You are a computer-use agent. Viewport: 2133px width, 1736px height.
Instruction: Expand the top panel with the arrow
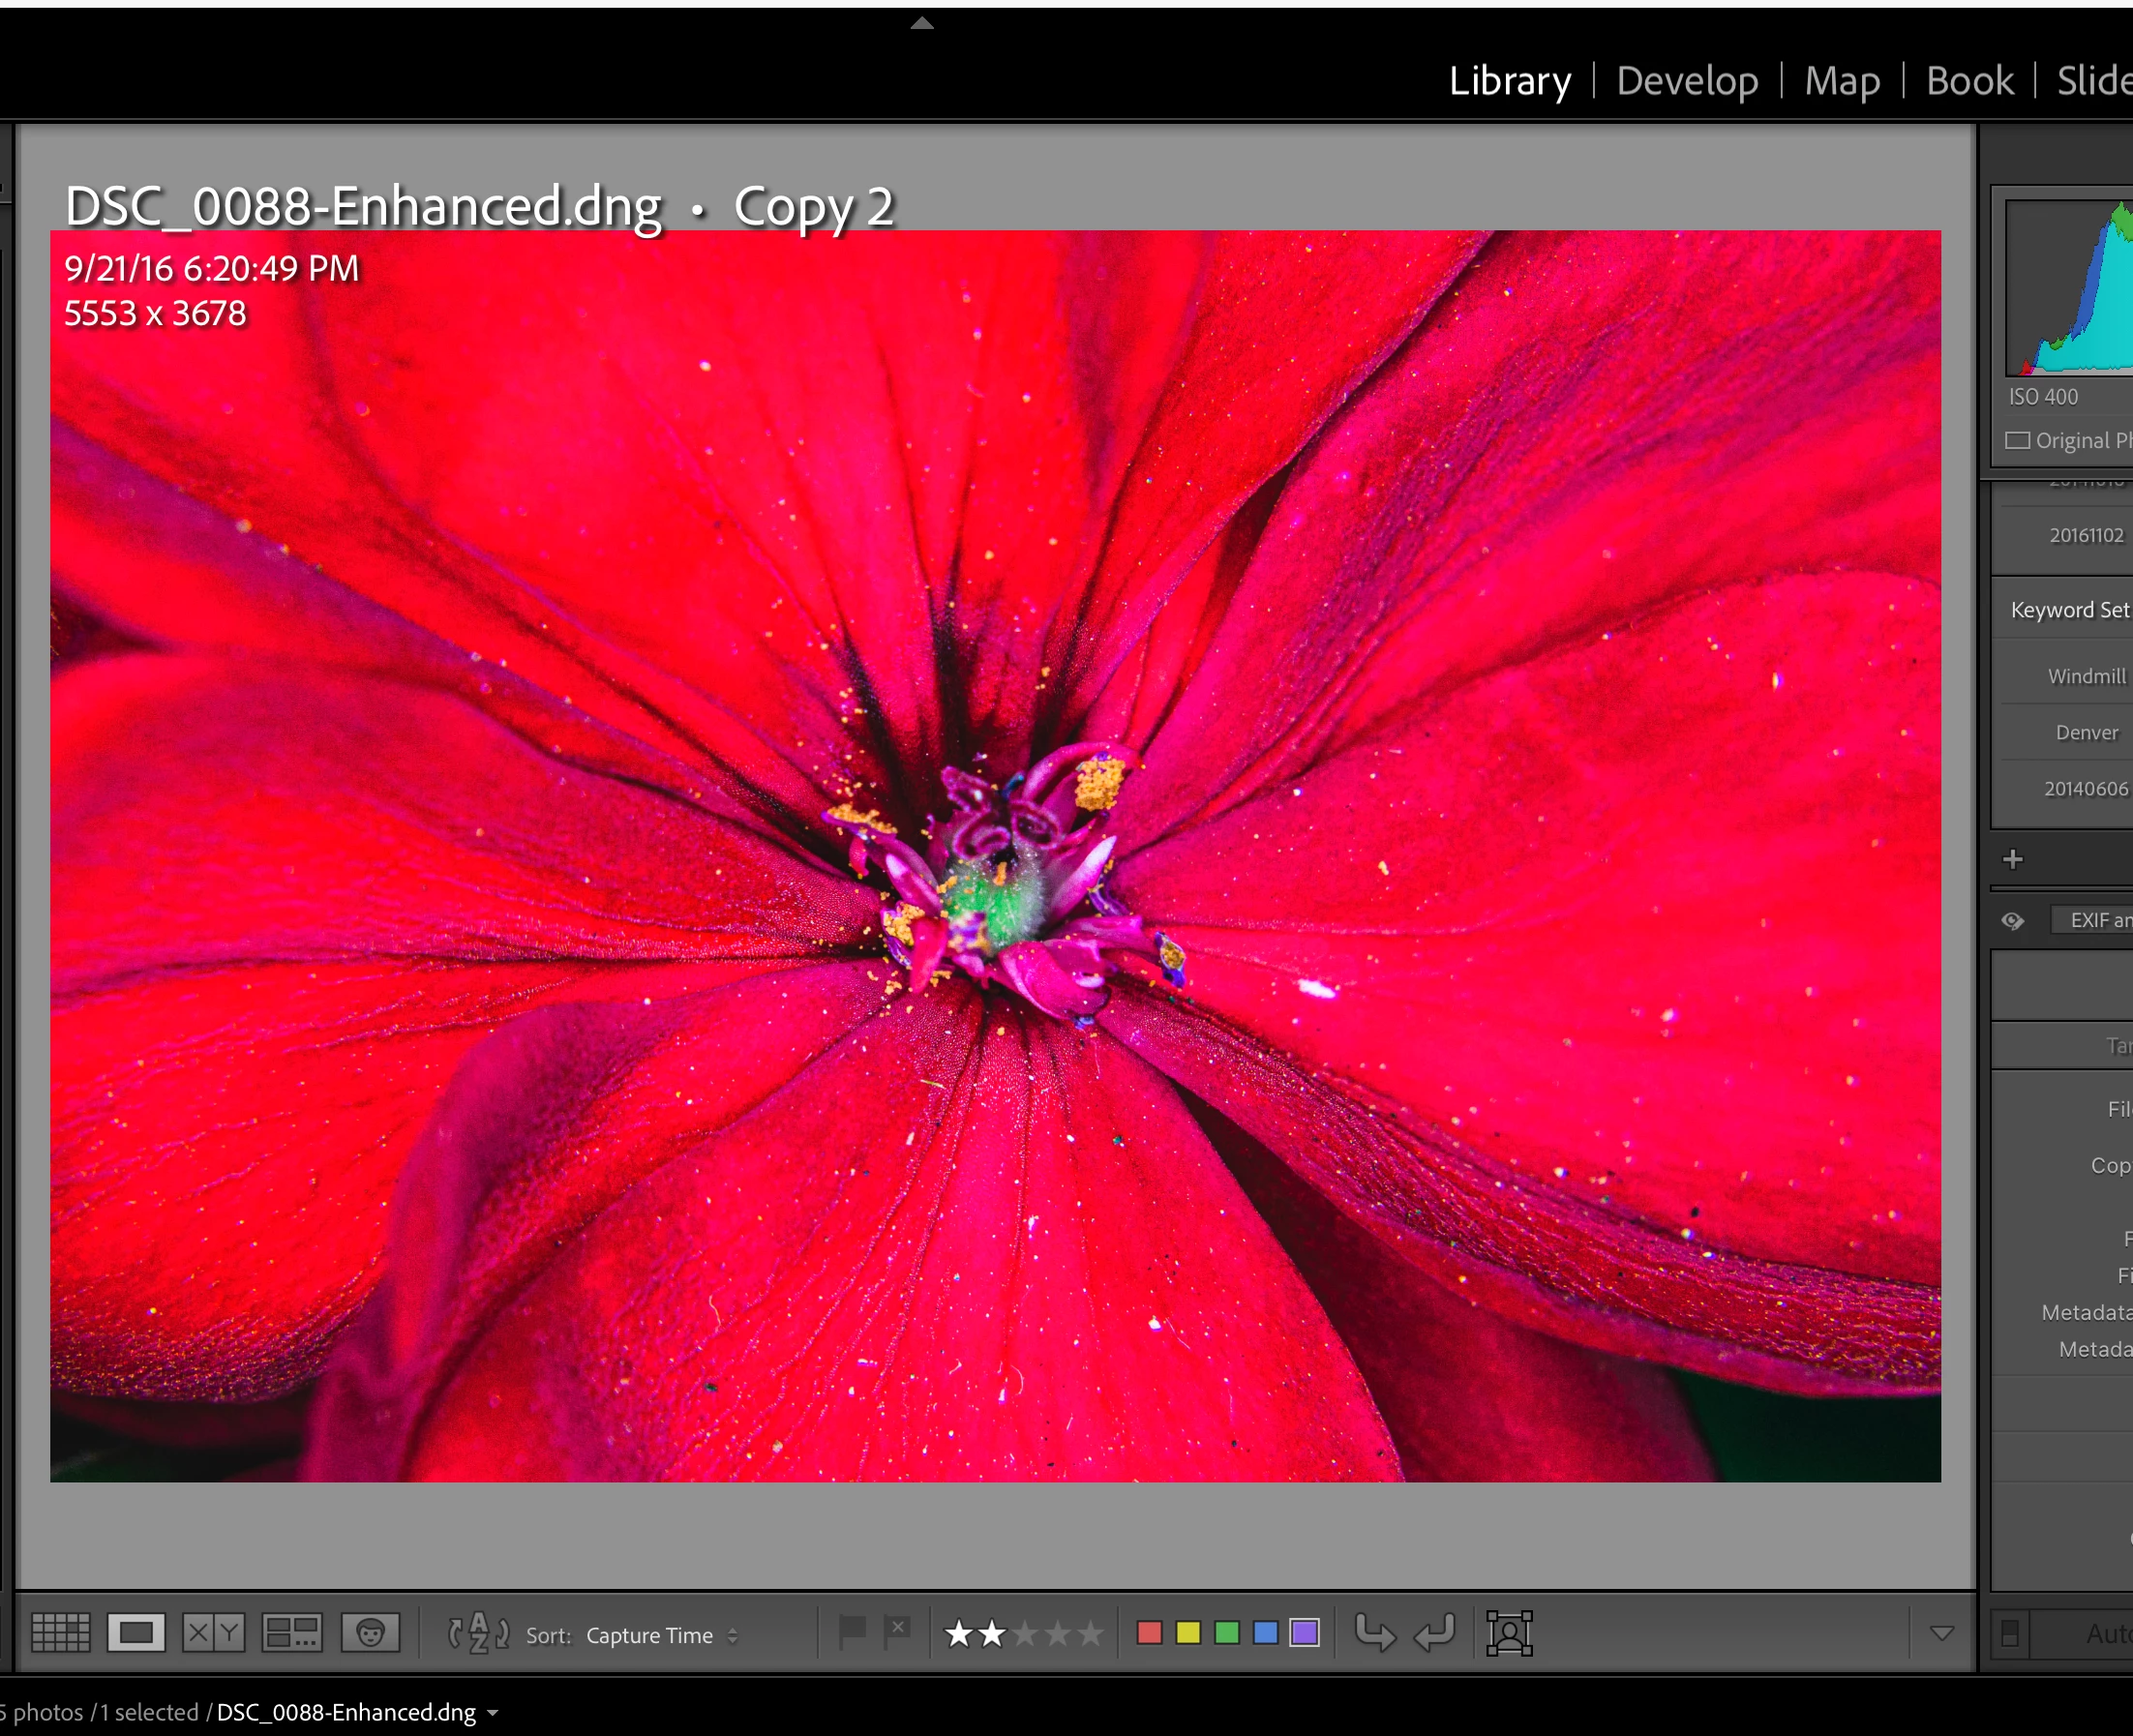[x=921, y=23]
